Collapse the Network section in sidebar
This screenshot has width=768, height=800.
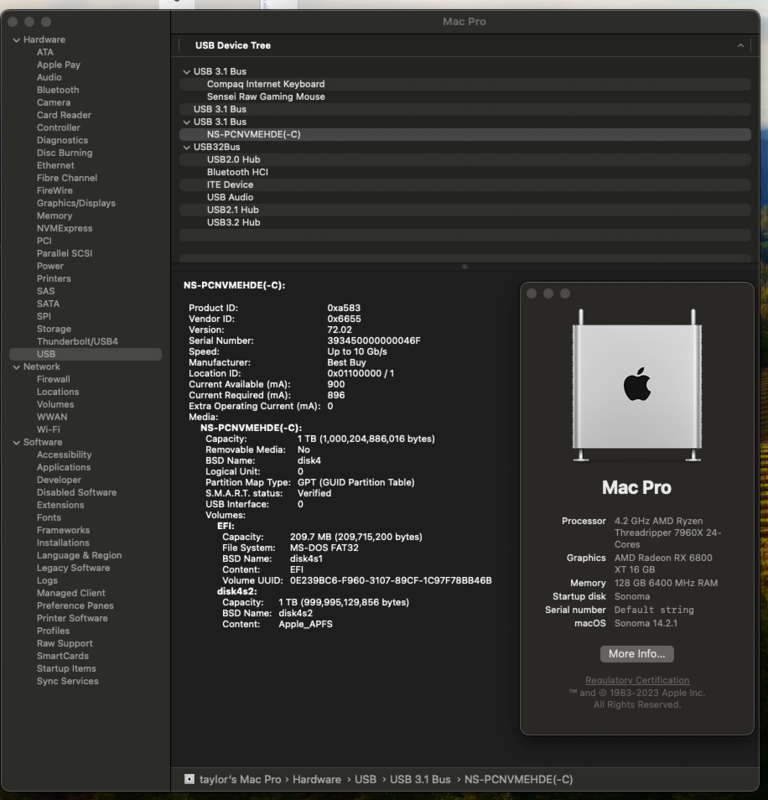click(x=16, y=367)
